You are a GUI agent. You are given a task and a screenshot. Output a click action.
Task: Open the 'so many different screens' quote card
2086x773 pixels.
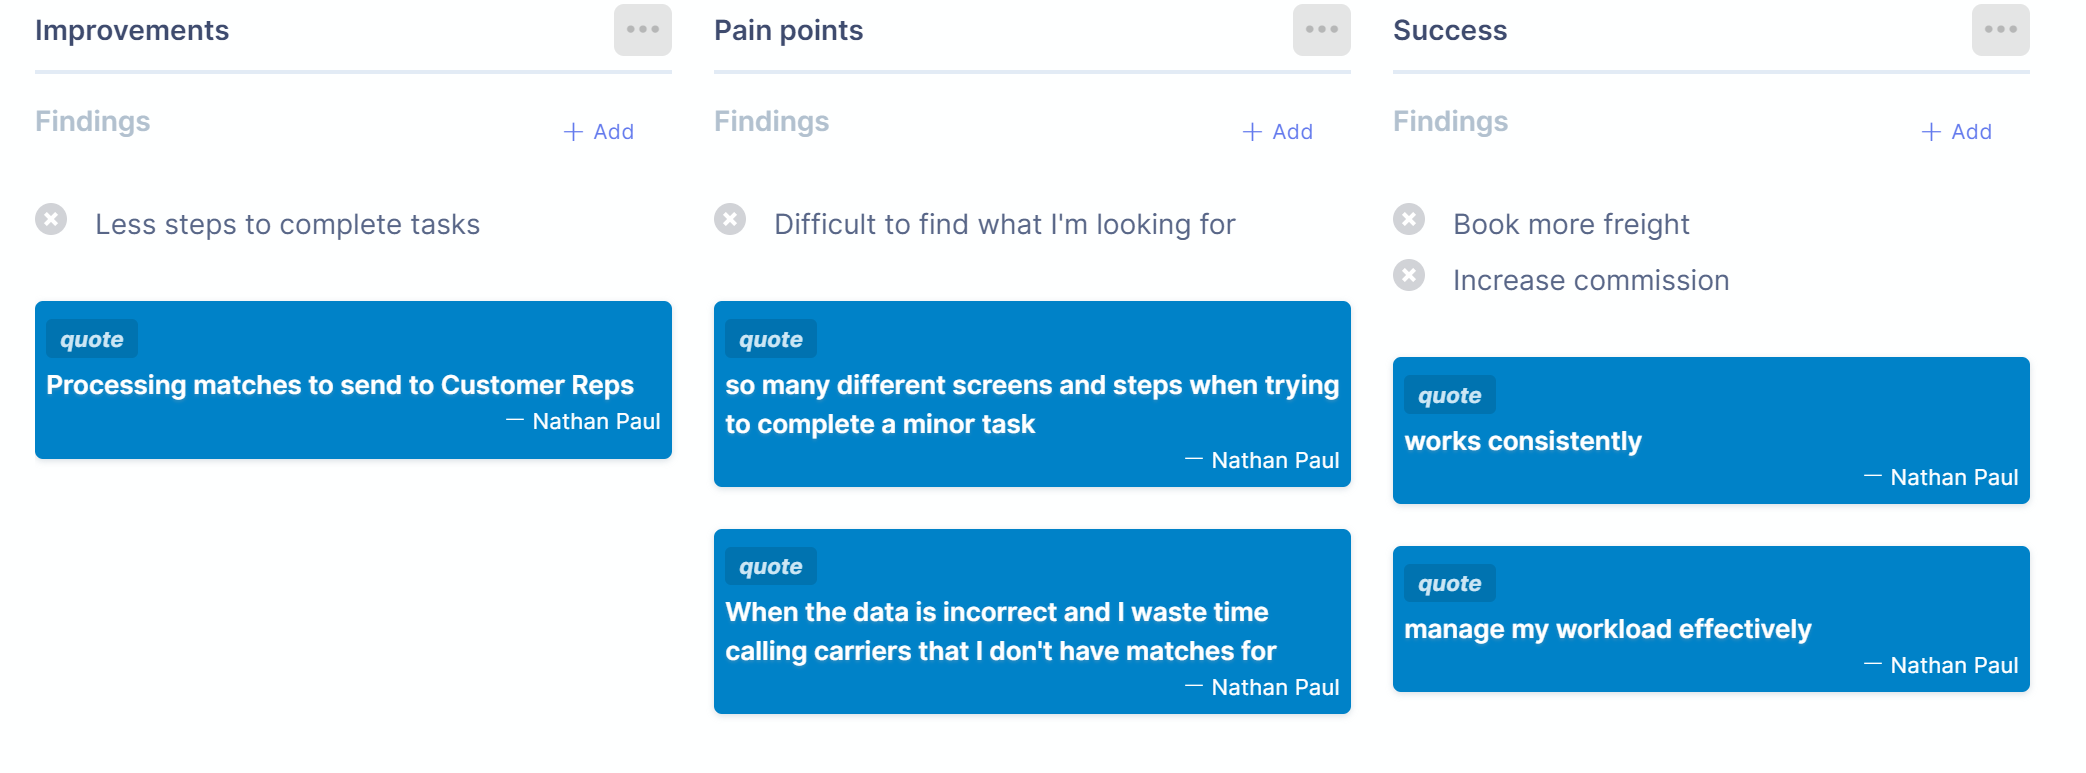(x=1032, y=394)
